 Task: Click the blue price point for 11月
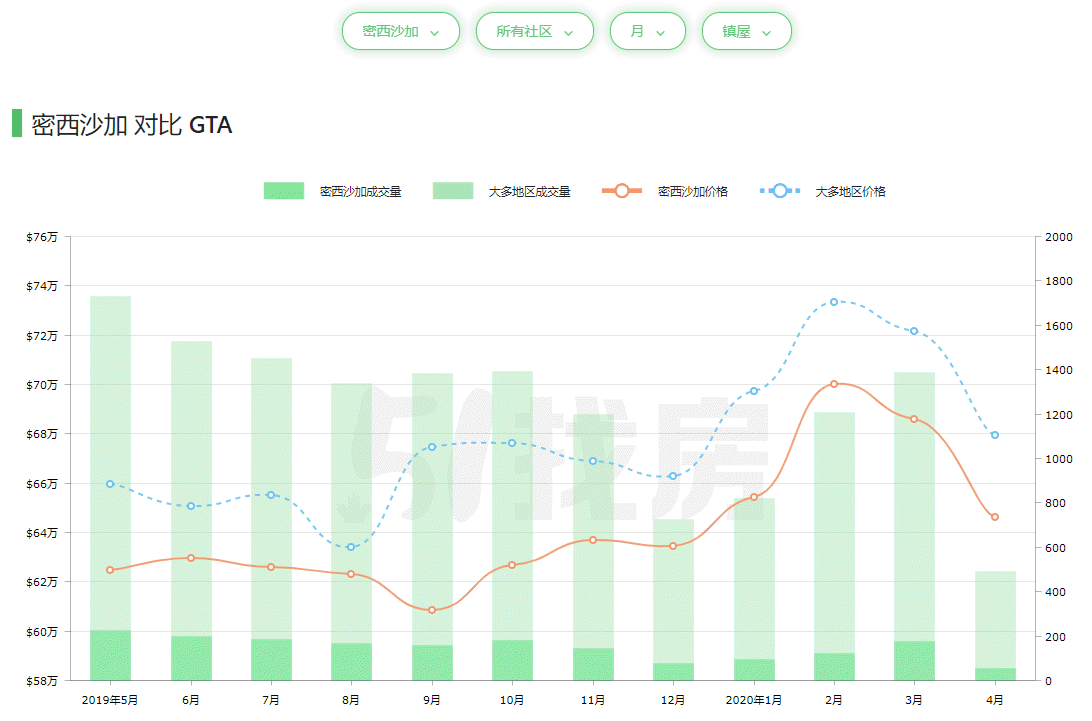[593, 460]
